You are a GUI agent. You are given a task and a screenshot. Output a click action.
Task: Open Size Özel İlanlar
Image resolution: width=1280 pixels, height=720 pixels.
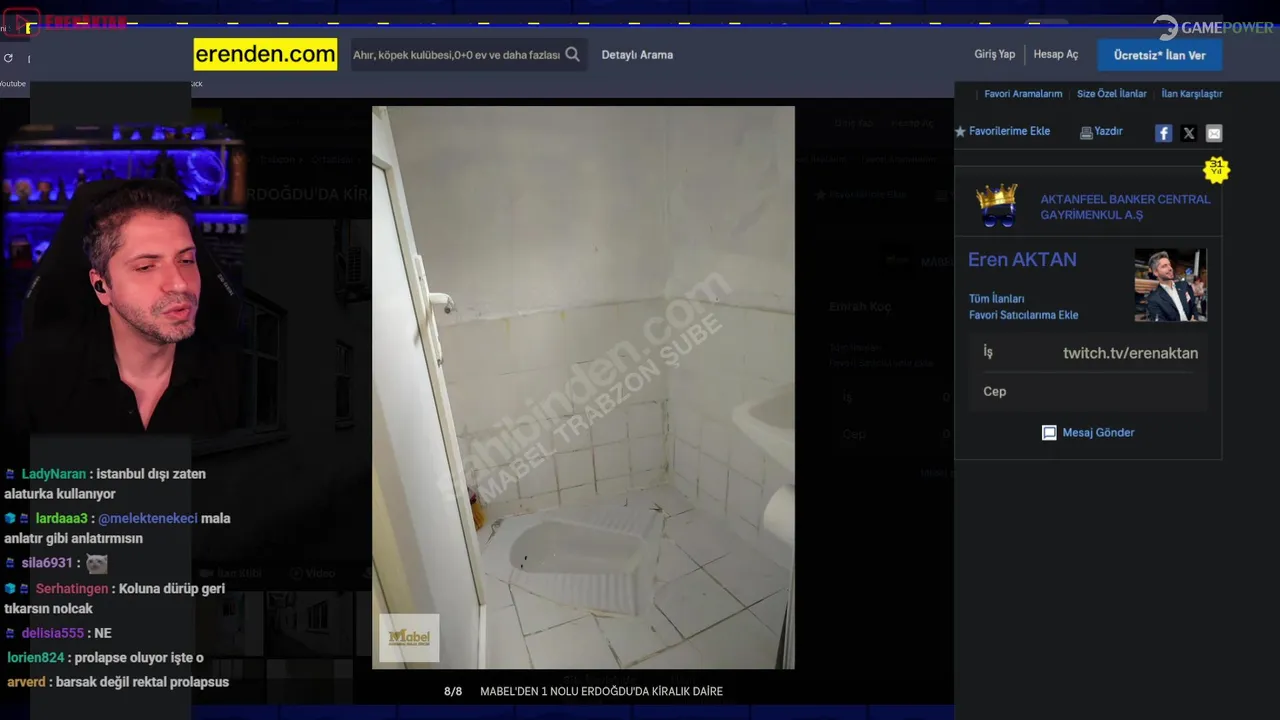pyautogui.click(x=1112, y=94)
